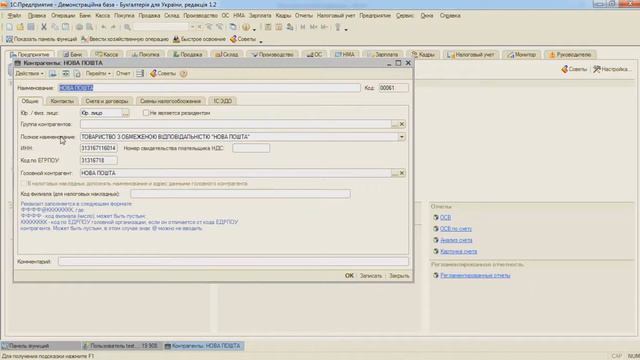
Task: Click the Print toolbar icon
Action: [x=79, y=27]
